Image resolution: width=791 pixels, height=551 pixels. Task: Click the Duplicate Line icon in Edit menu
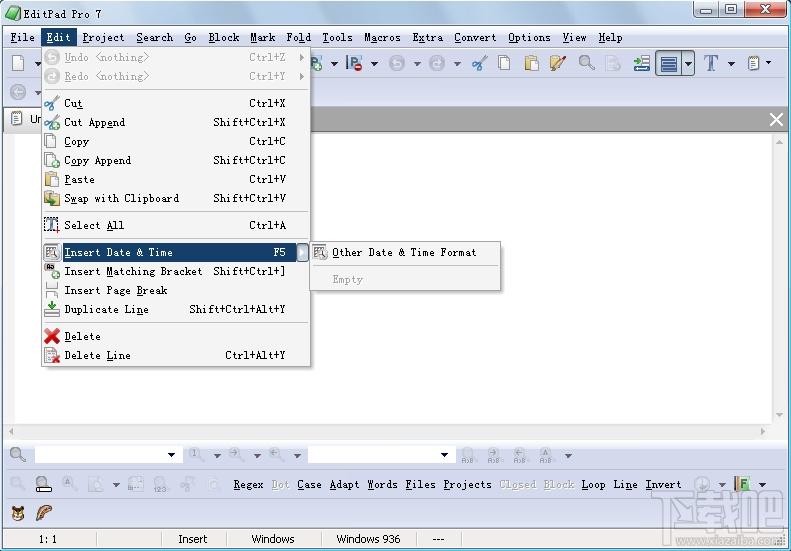point(52,309)
